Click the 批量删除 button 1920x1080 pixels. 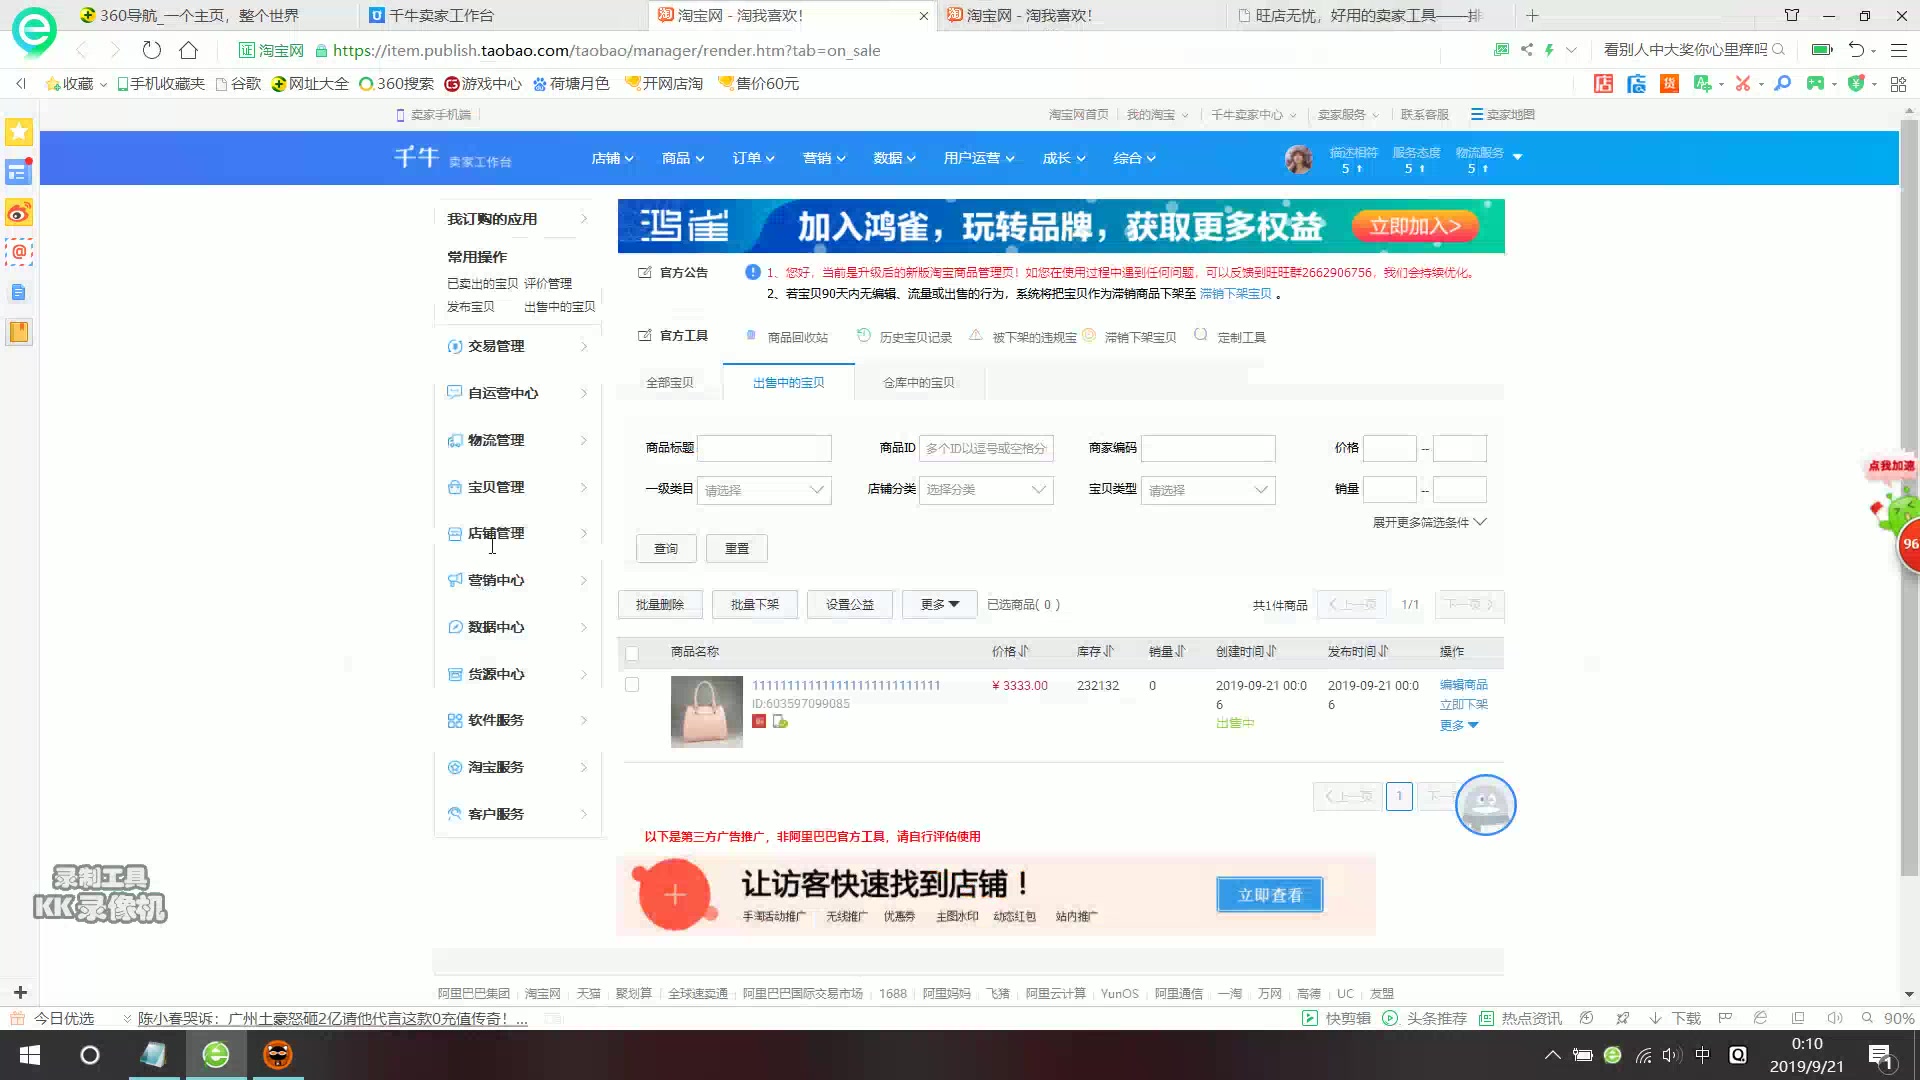click(660, 604)
